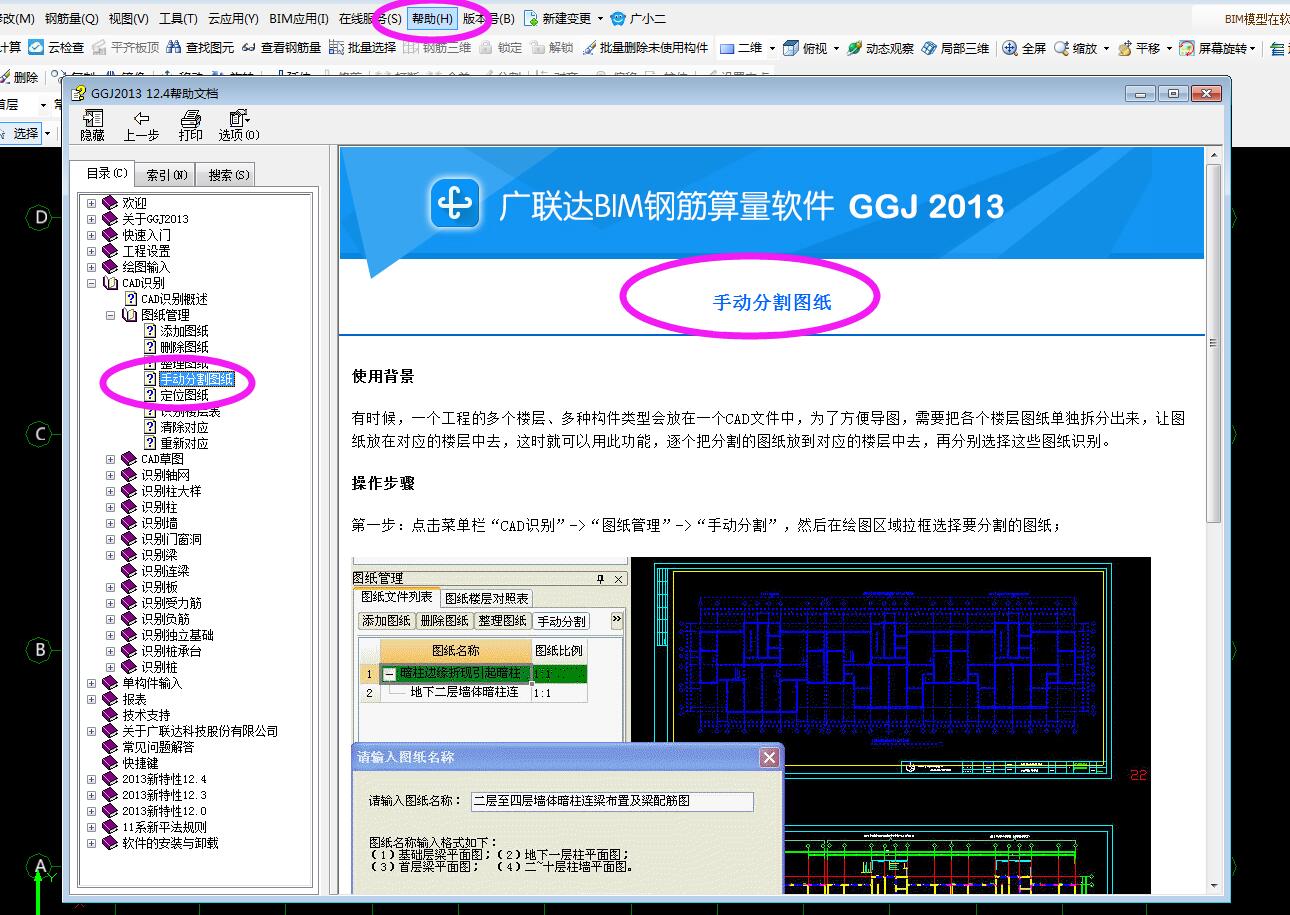Image resolution: width=1290 pixels, height=915 pixels.
Task: Click the 云检查 cloud check toolbar icon
Action: coord(36,47)
